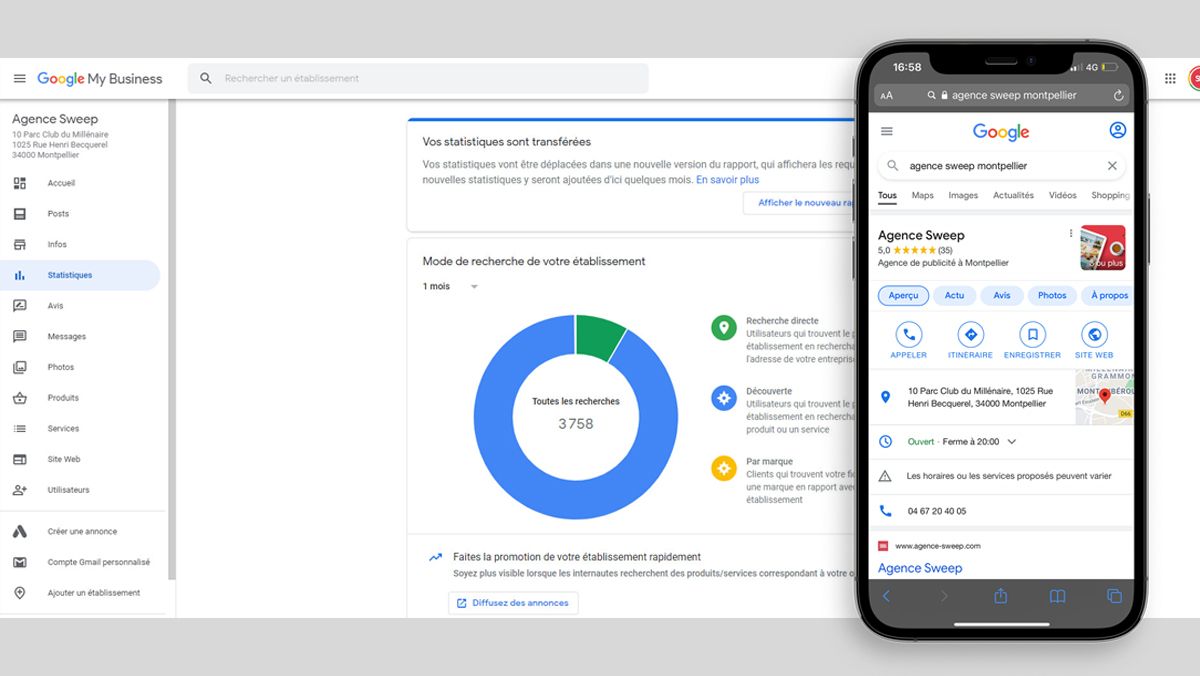1200x676 pixels.
Task: Select the Infos storefront icon
Action: [x=20, y=245]
